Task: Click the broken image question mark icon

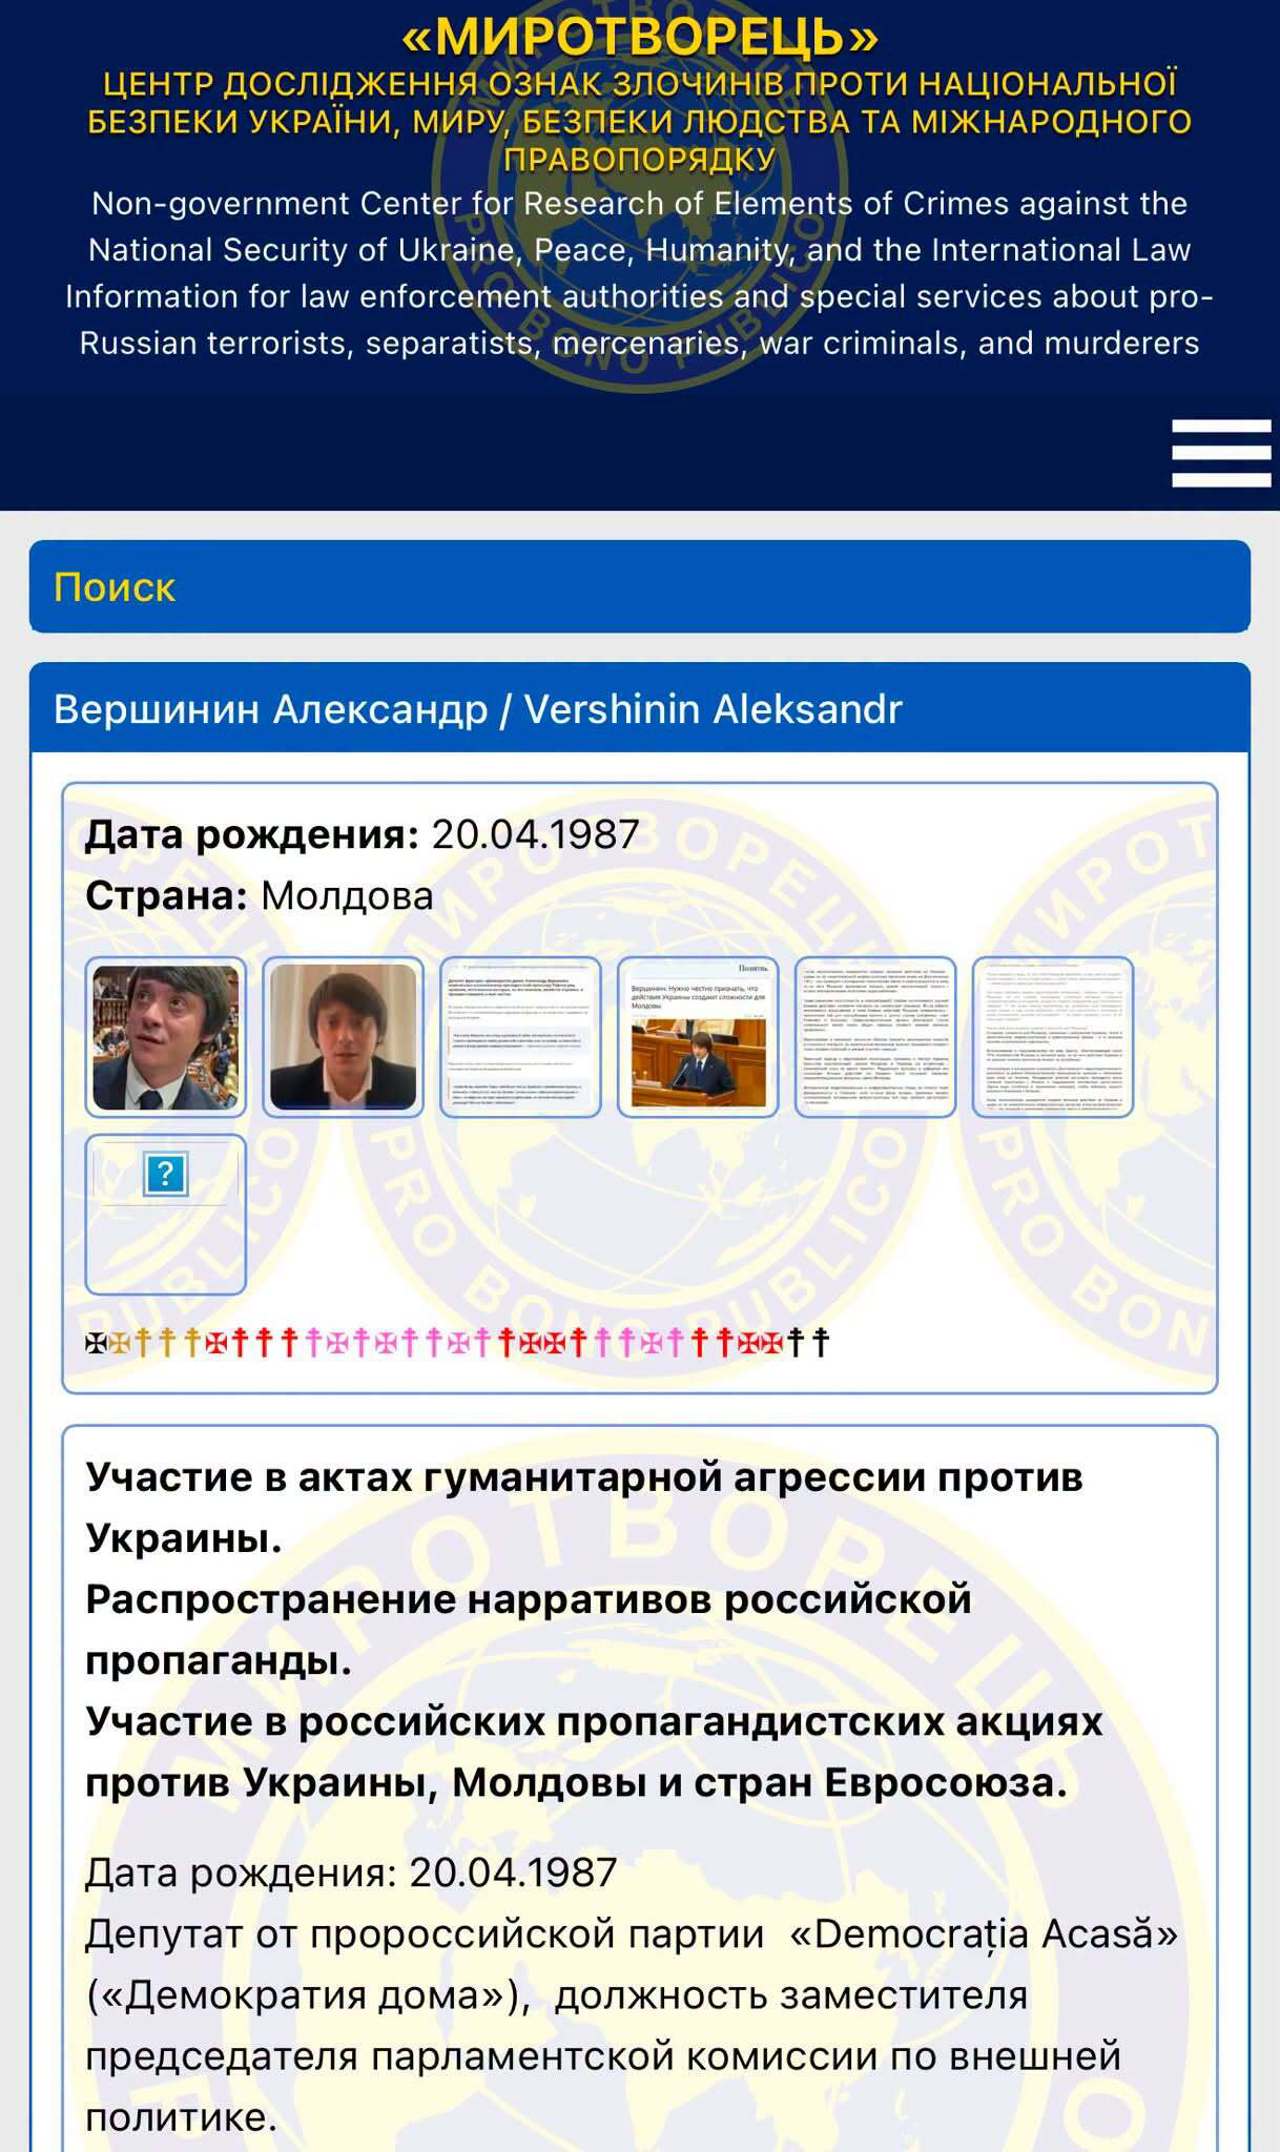Action: pyautogui.click(x=166, y=1174)
